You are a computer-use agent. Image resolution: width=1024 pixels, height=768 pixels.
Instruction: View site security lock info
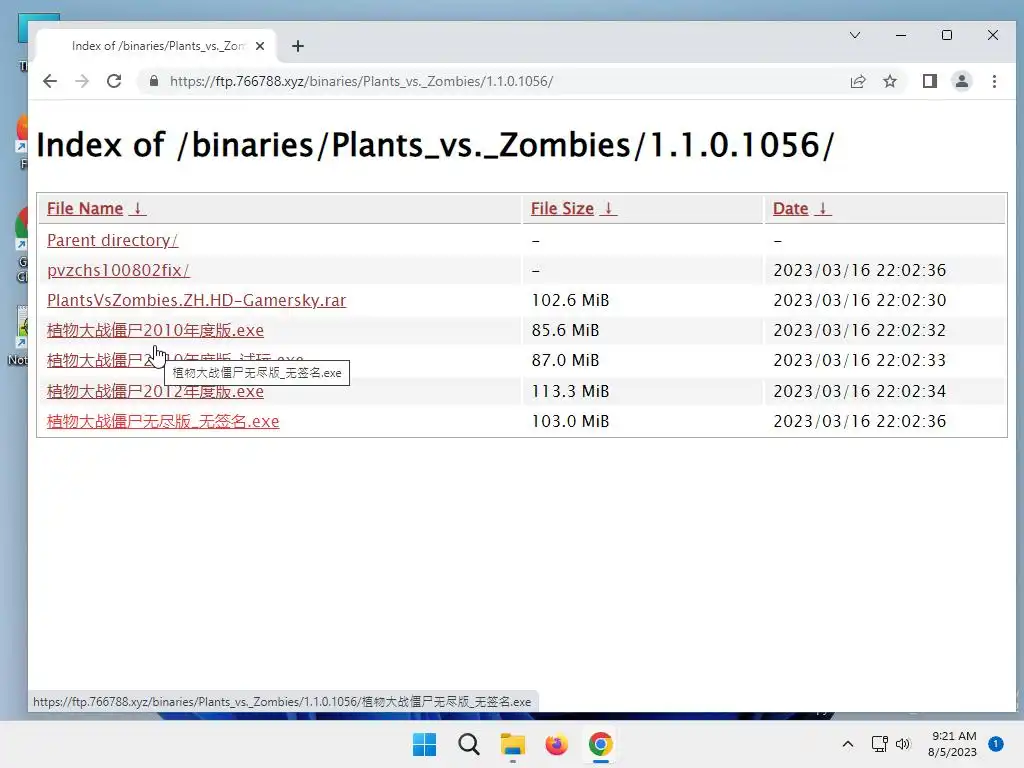tap(153, 81)
